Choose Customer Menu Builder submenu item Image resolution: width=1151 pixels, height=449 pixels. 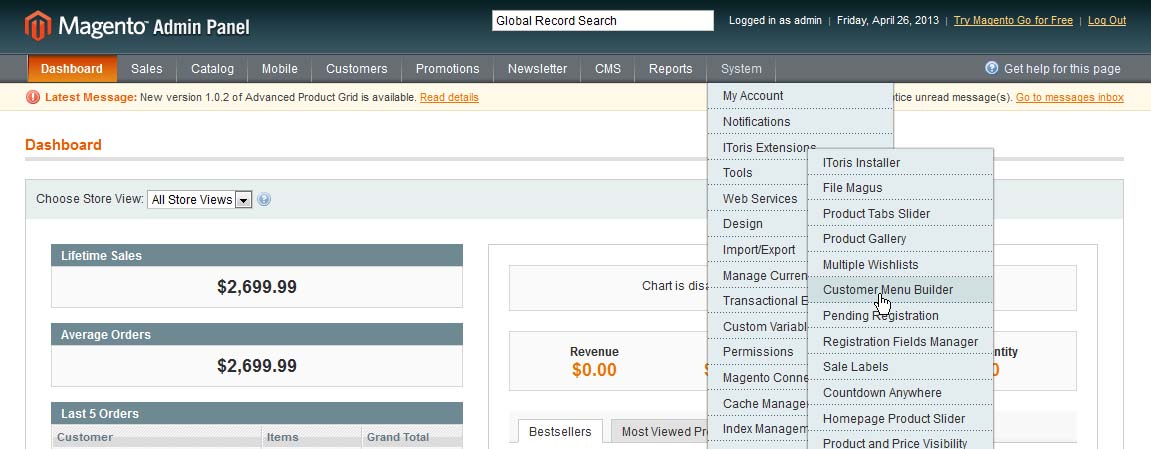coord(901,290)
